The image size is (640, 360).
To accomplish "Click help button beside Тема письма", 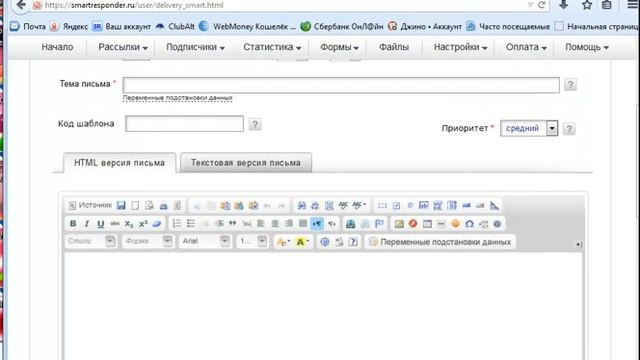I will click(570, 84).
